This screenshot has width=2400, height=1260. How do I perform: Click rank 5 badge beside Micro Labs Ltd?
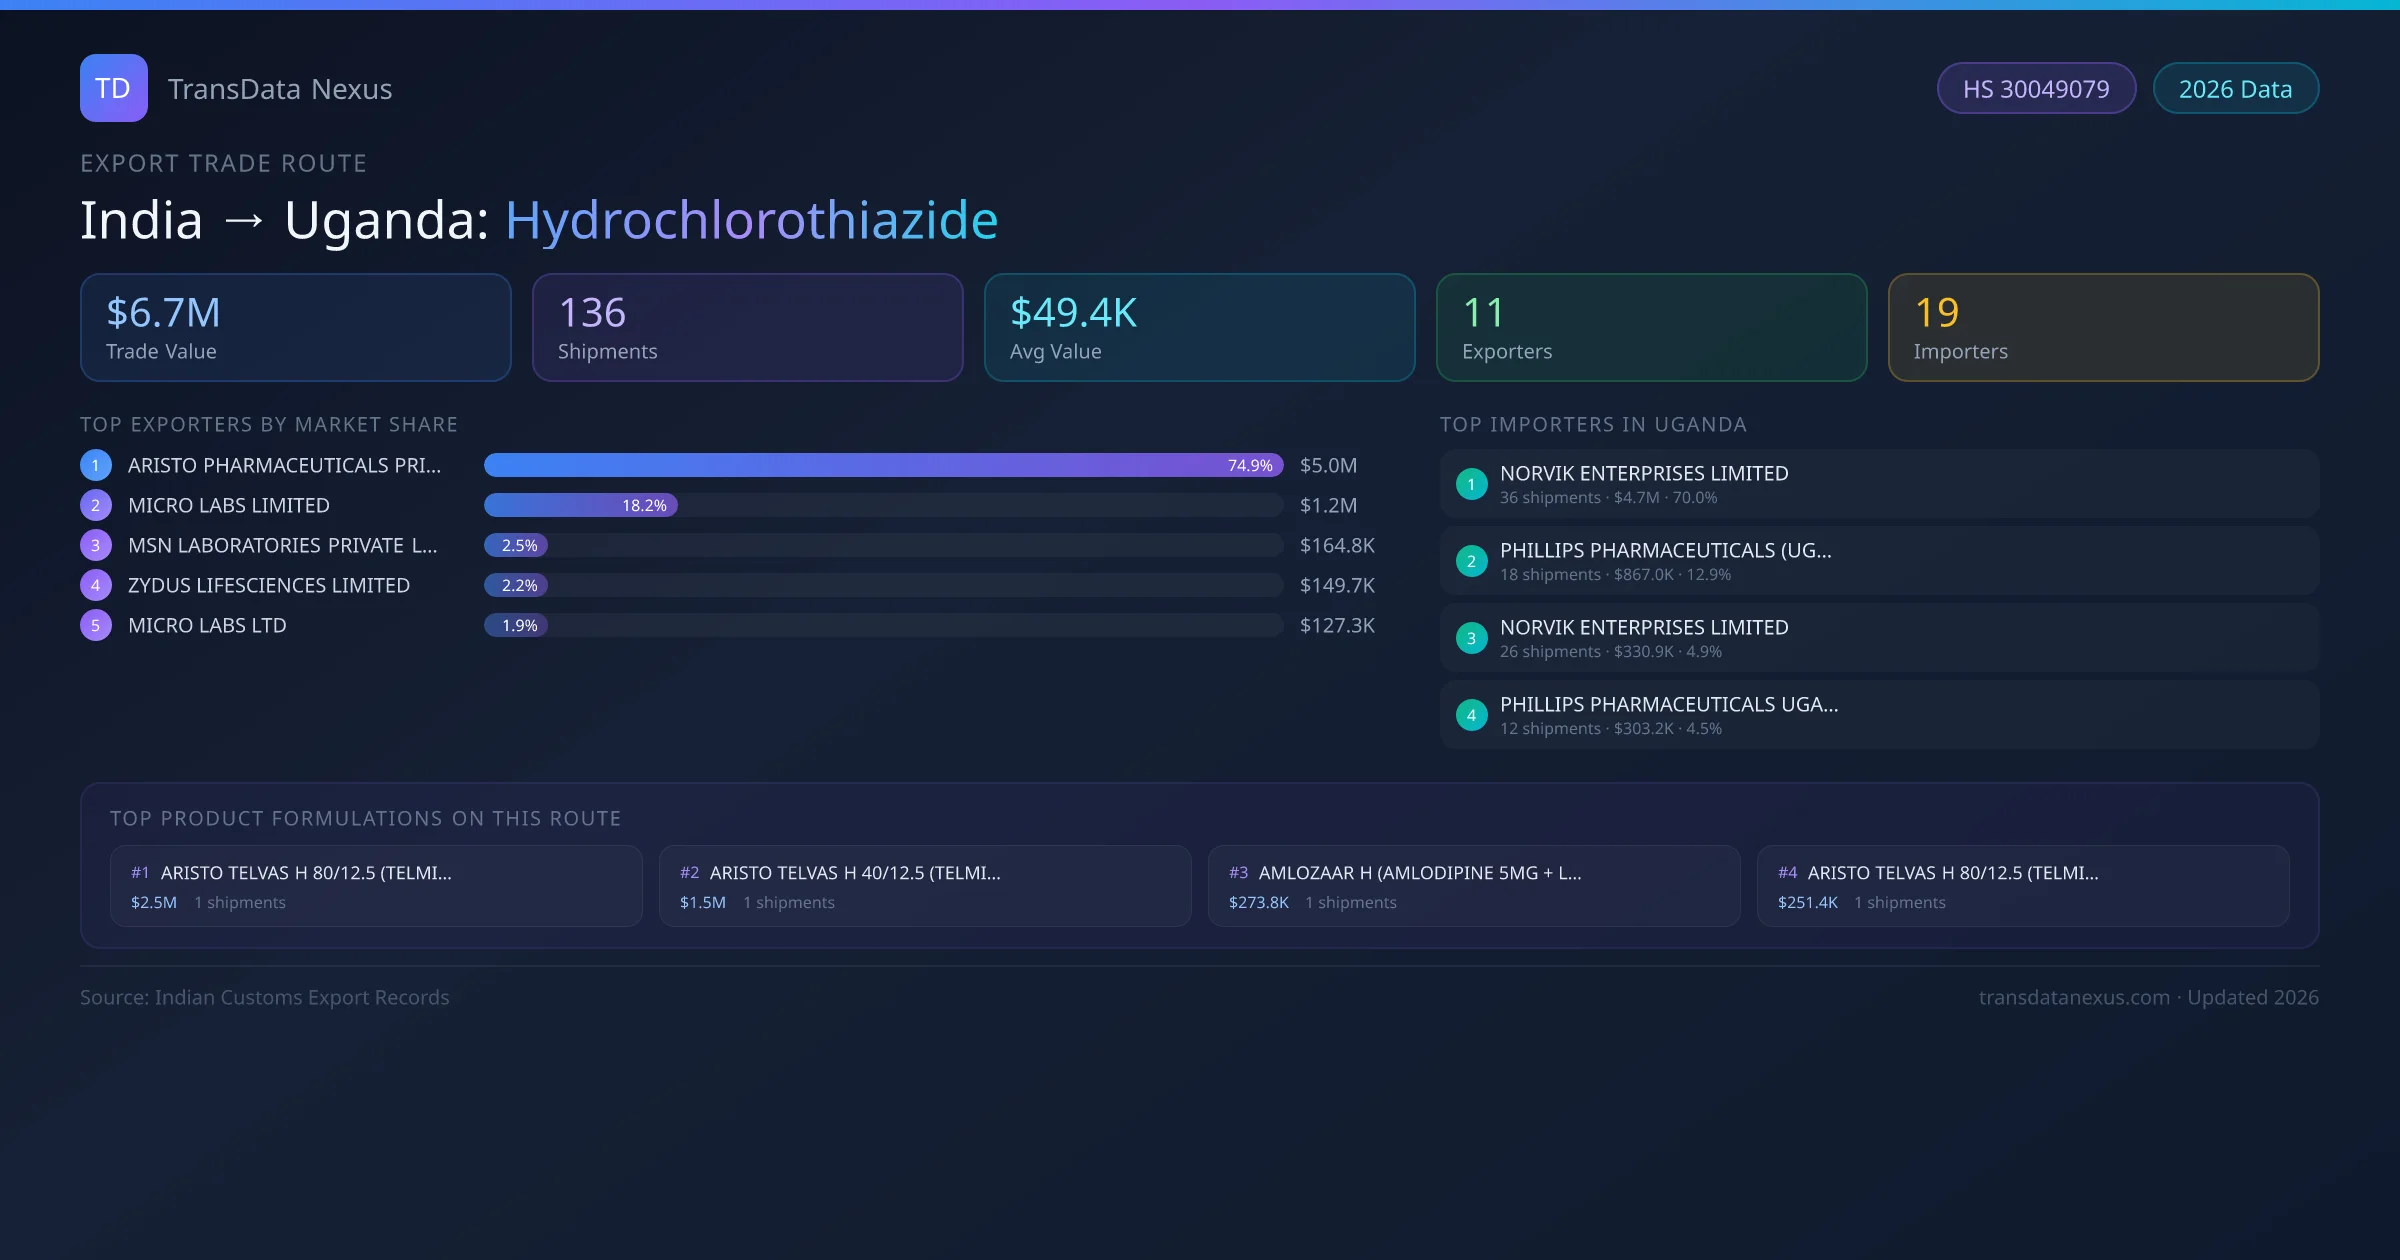tap(96, 625)
